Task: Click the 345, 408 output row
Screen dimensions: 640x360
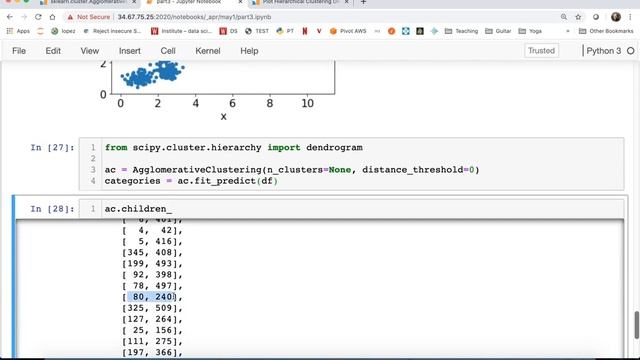Action: pyautogui.click(x=152, y=253)
